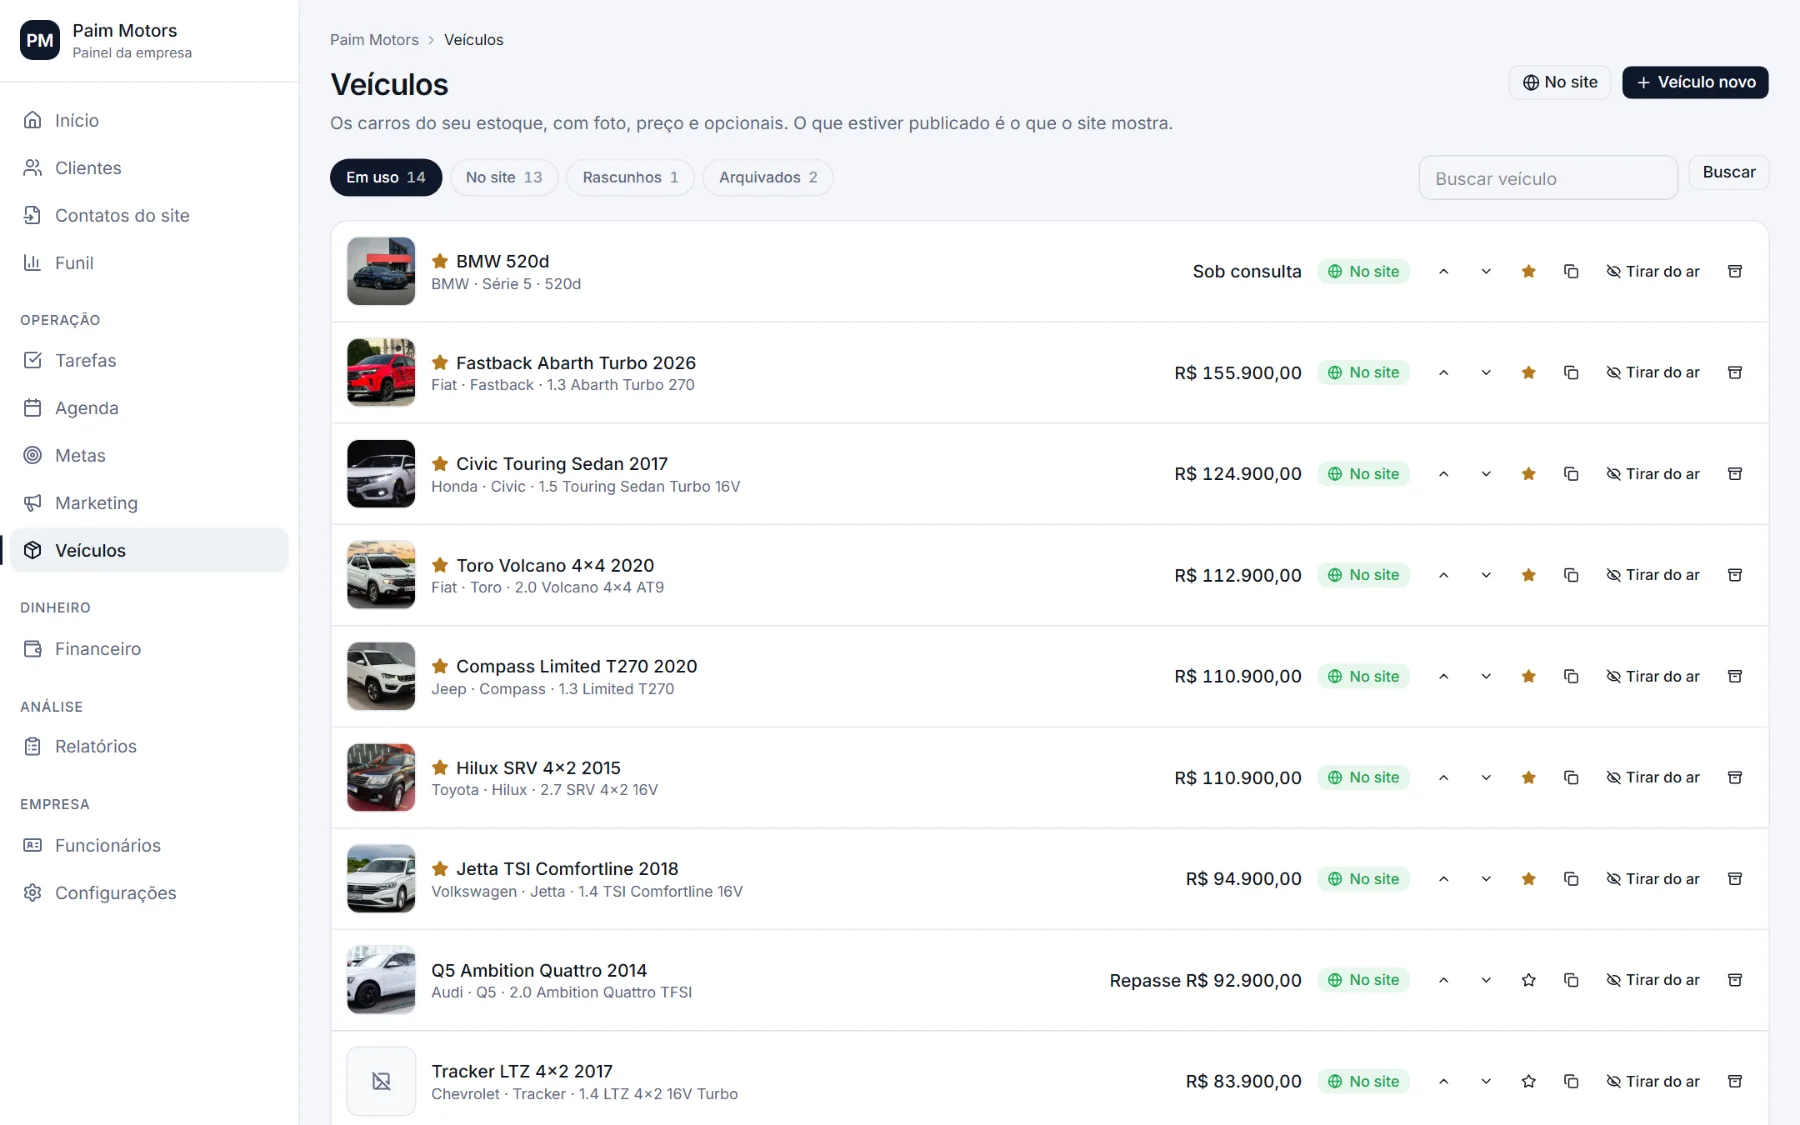1800x1125 pixels.
Task: Move Hilux SRV 4×2 2015 up
Action: pos(1443,778)
